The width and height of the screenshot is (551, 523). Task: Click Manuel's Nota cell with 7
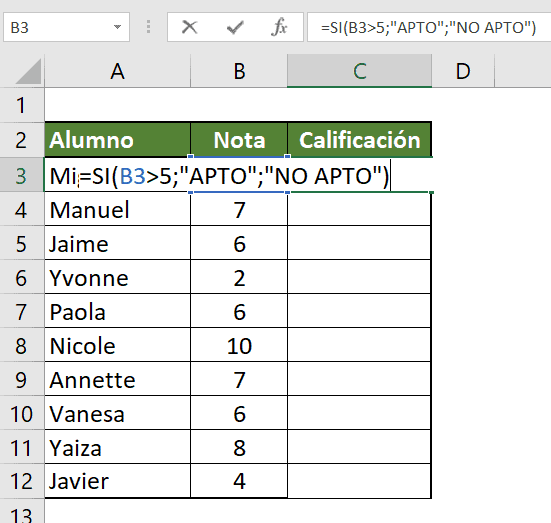point(239,210)
